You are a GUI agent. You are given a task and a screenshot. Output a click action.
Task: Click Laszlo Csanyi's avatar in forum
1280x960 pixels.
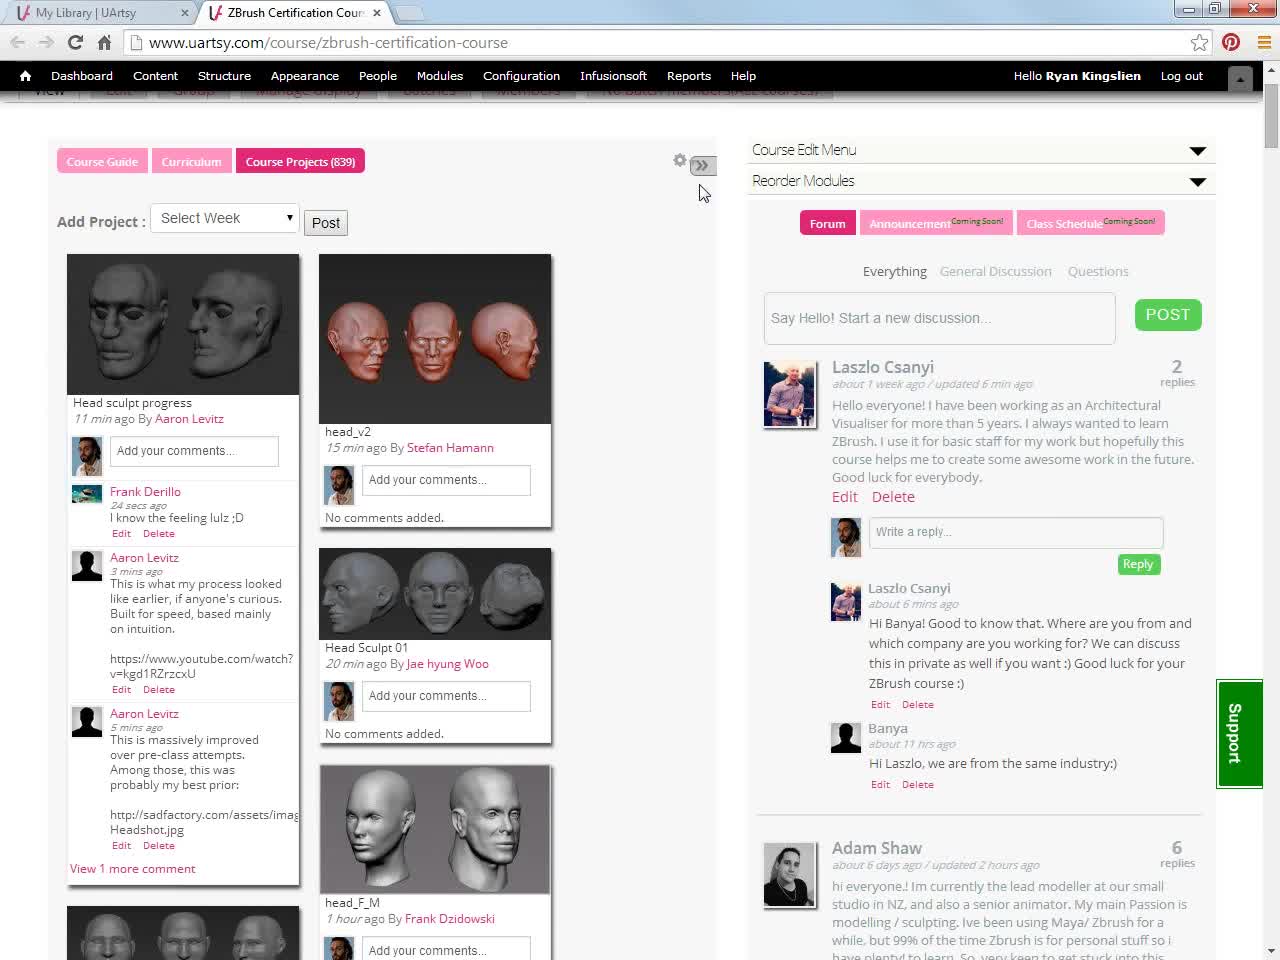790,394
